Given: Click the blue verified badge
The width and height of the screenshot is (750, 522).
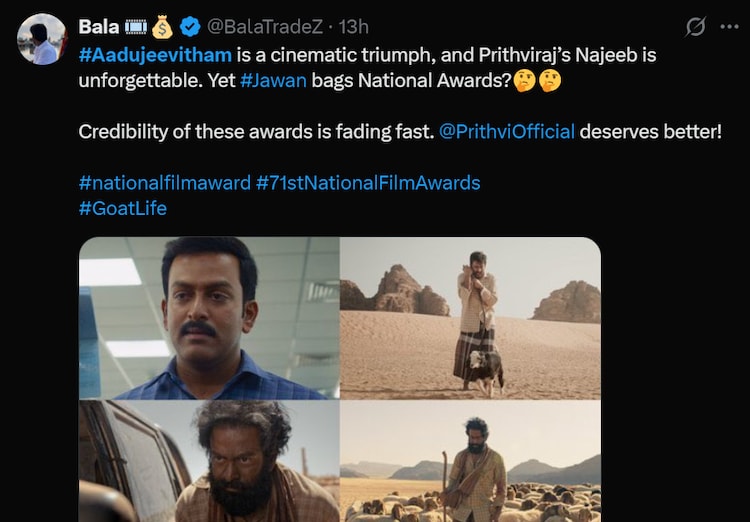Looking at the screenshot, I should click(x=191, y=27).
